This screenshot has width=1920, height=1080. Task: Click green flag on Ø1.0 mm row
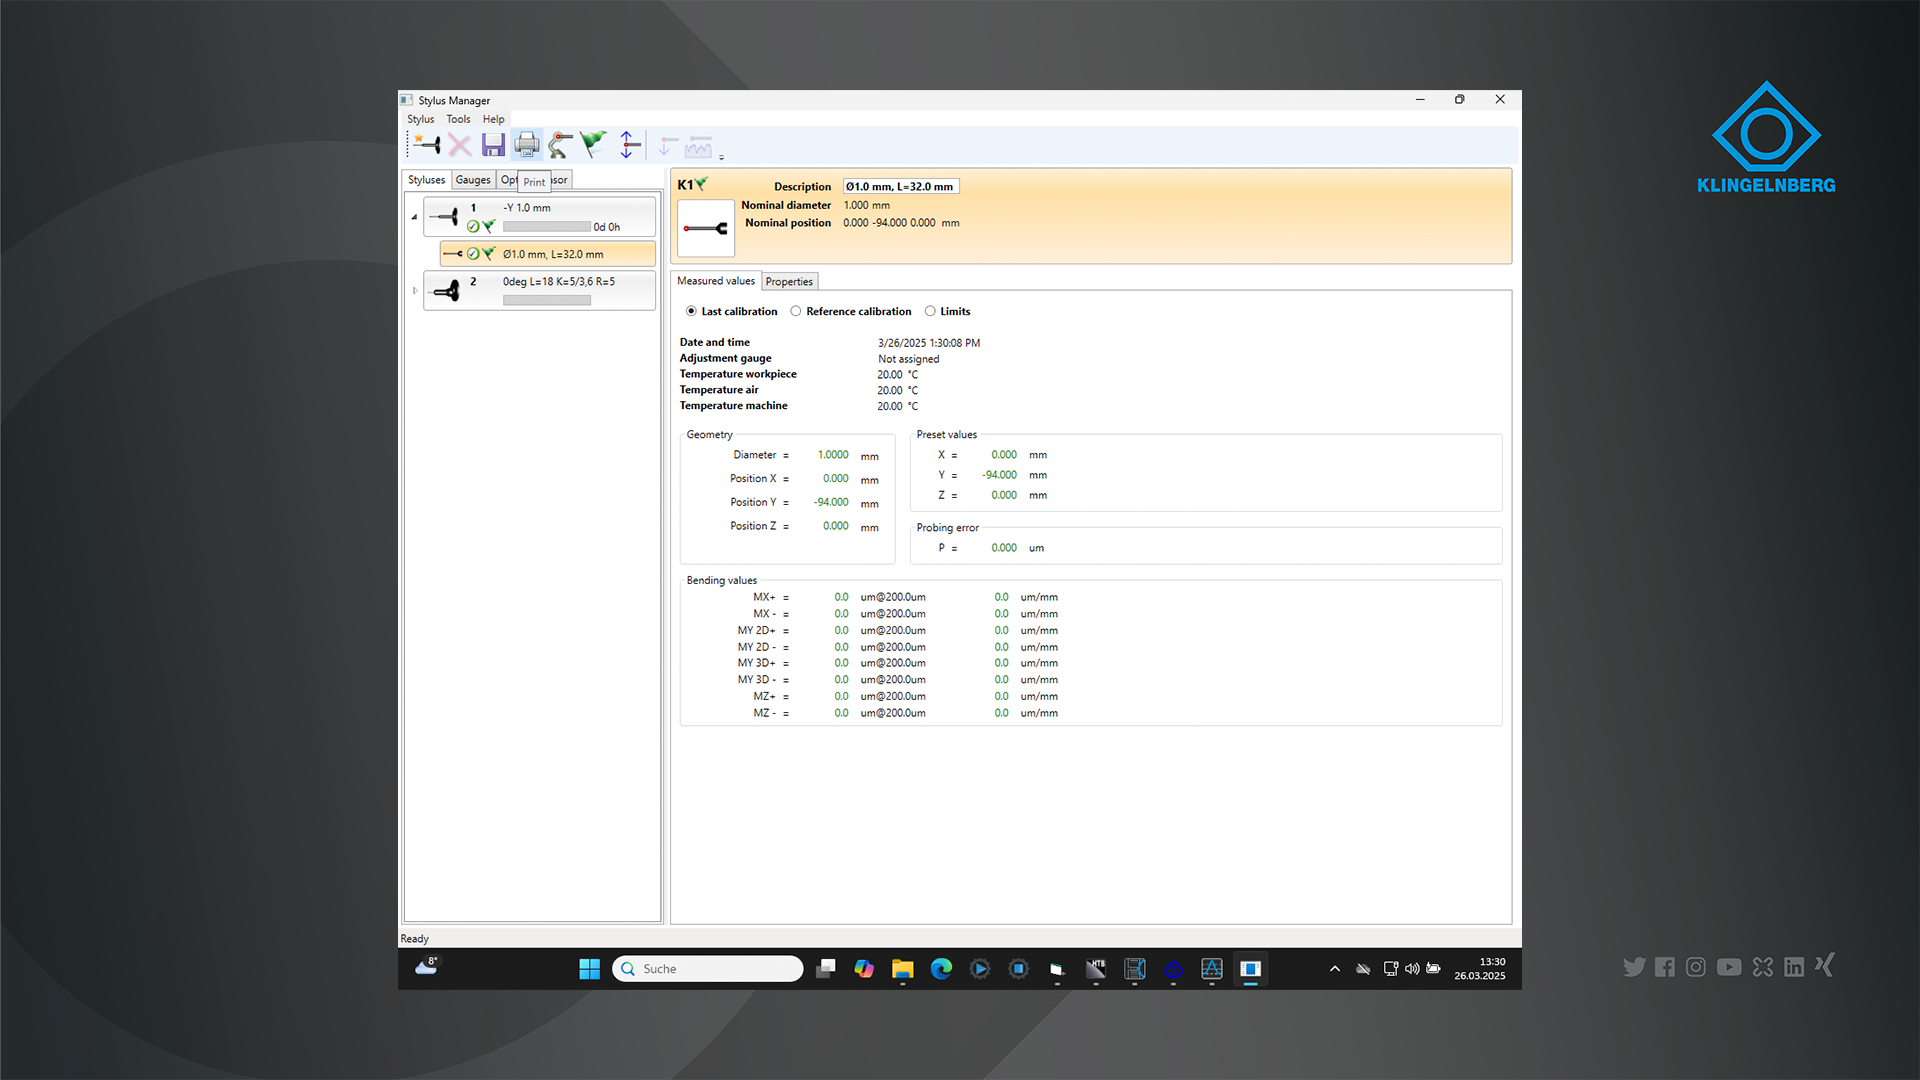[x=488, y=254]
